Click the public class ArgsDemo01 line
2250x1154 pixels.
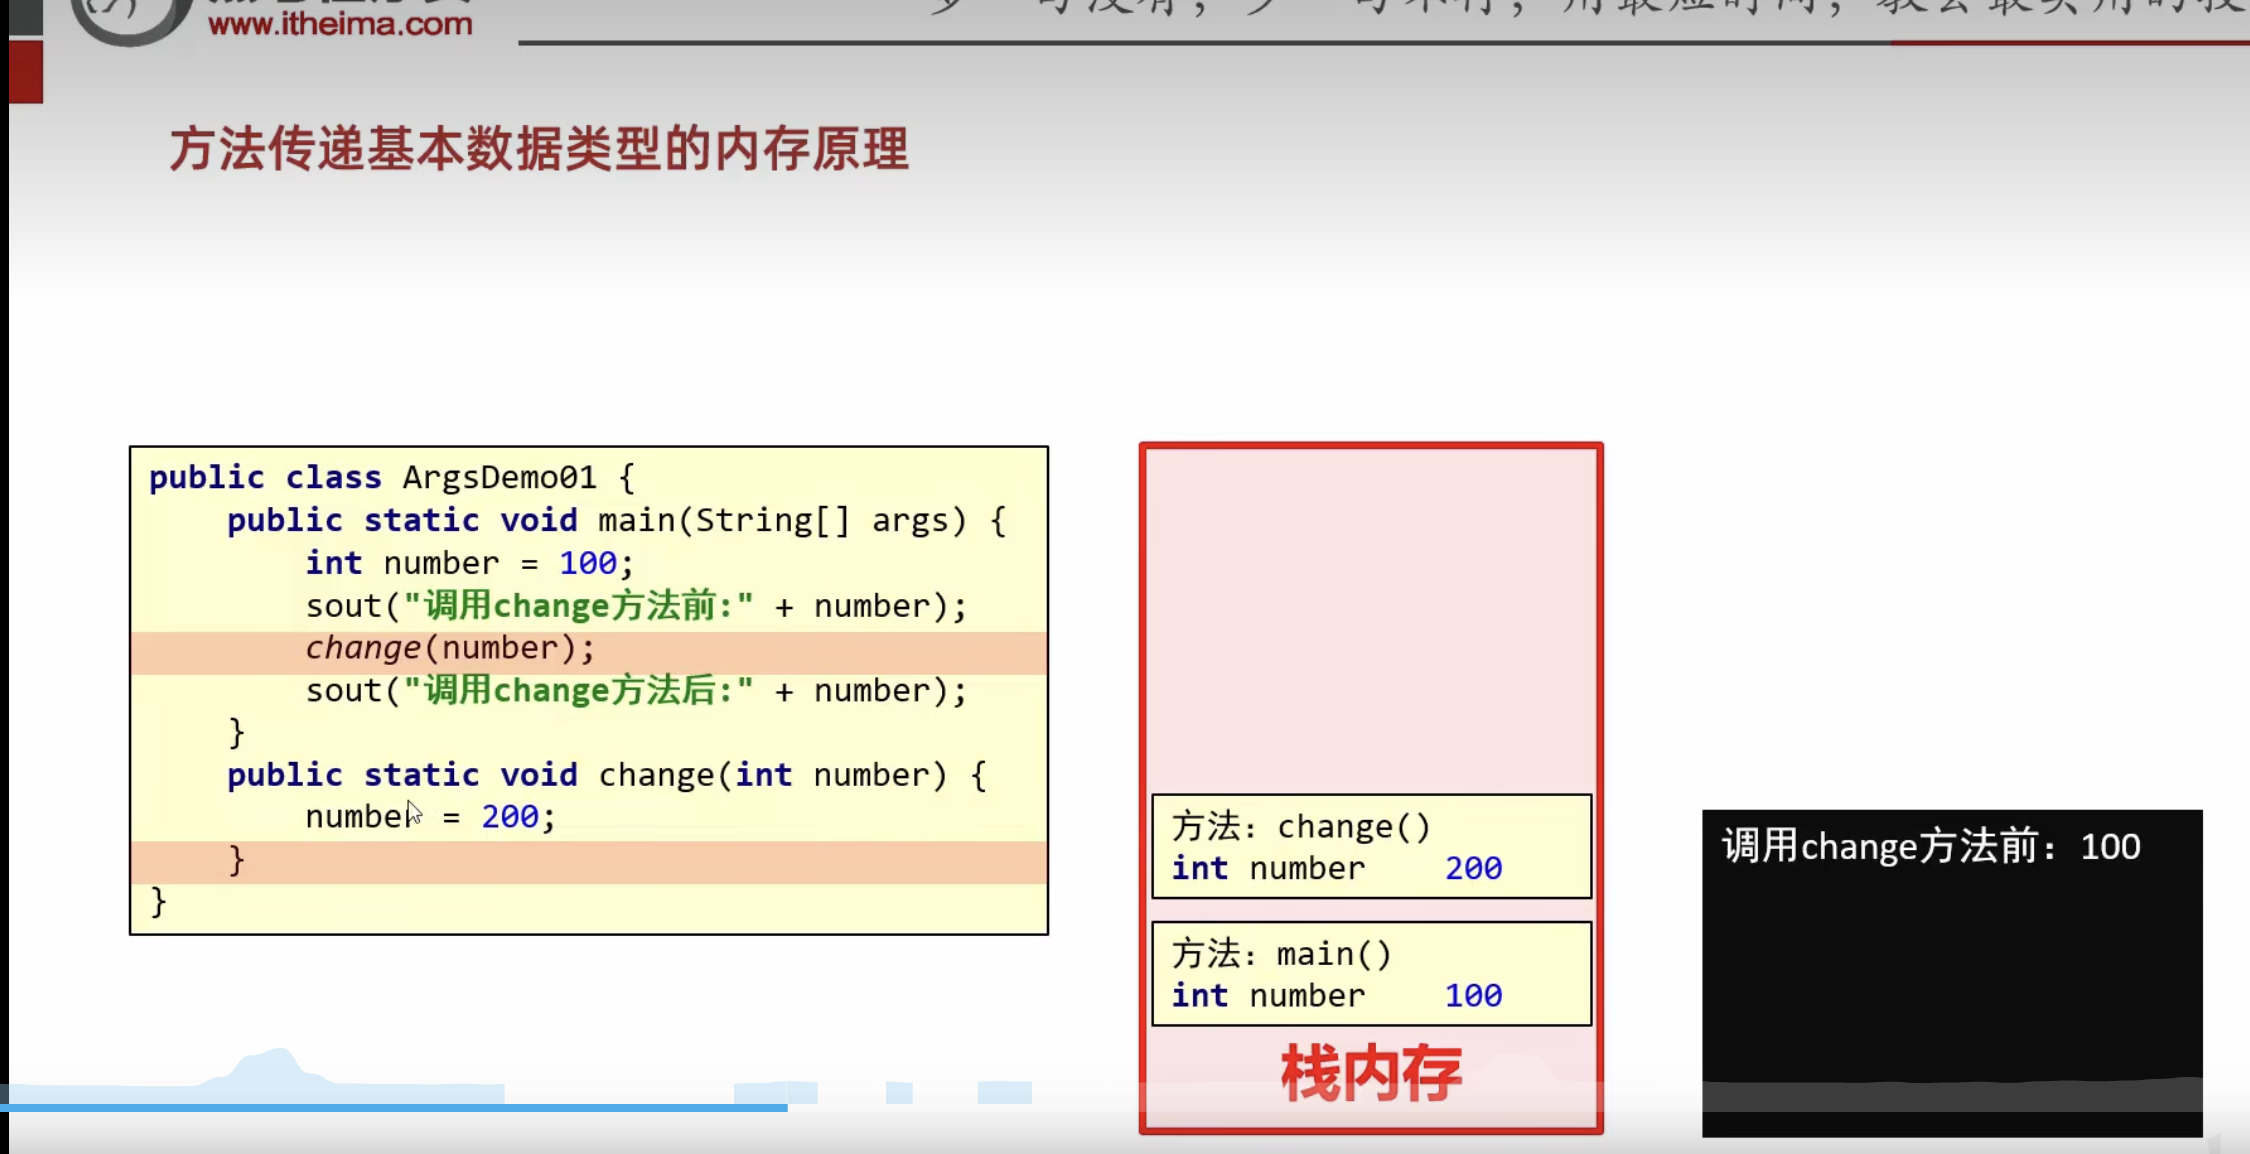tap(391, 477)
